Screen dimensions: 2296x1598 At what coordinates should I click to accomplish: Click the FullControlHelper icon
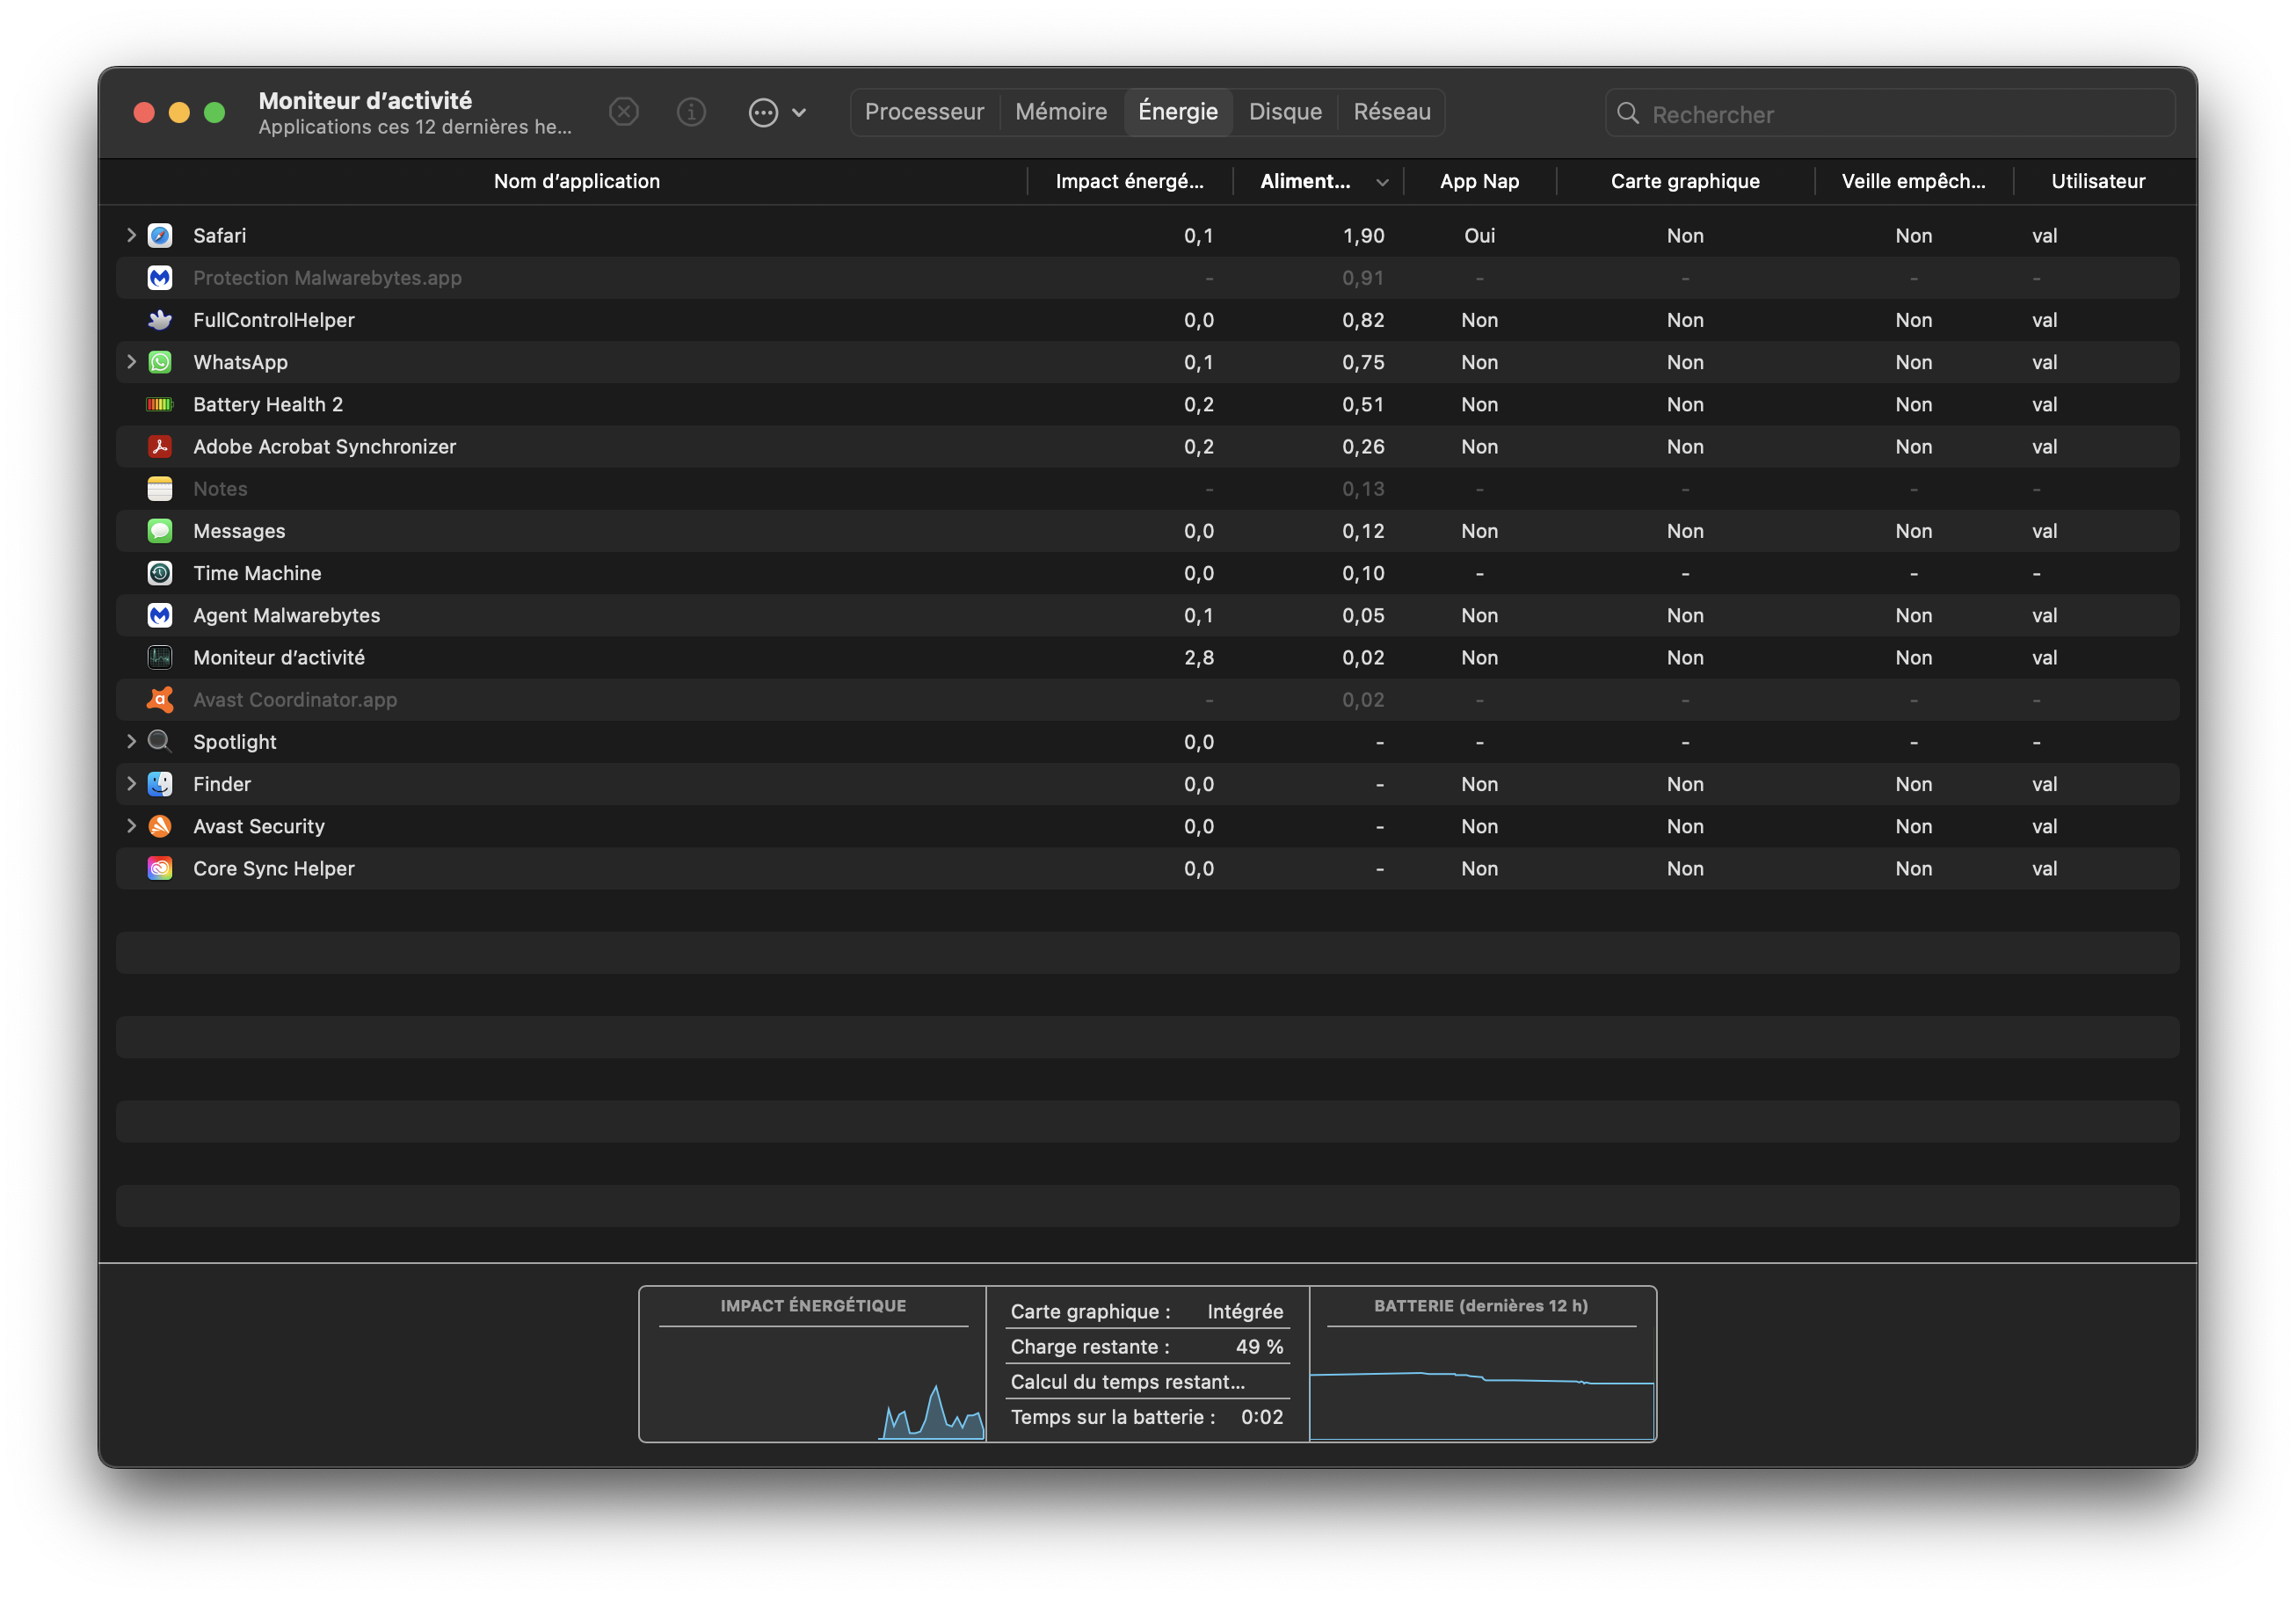160,320
